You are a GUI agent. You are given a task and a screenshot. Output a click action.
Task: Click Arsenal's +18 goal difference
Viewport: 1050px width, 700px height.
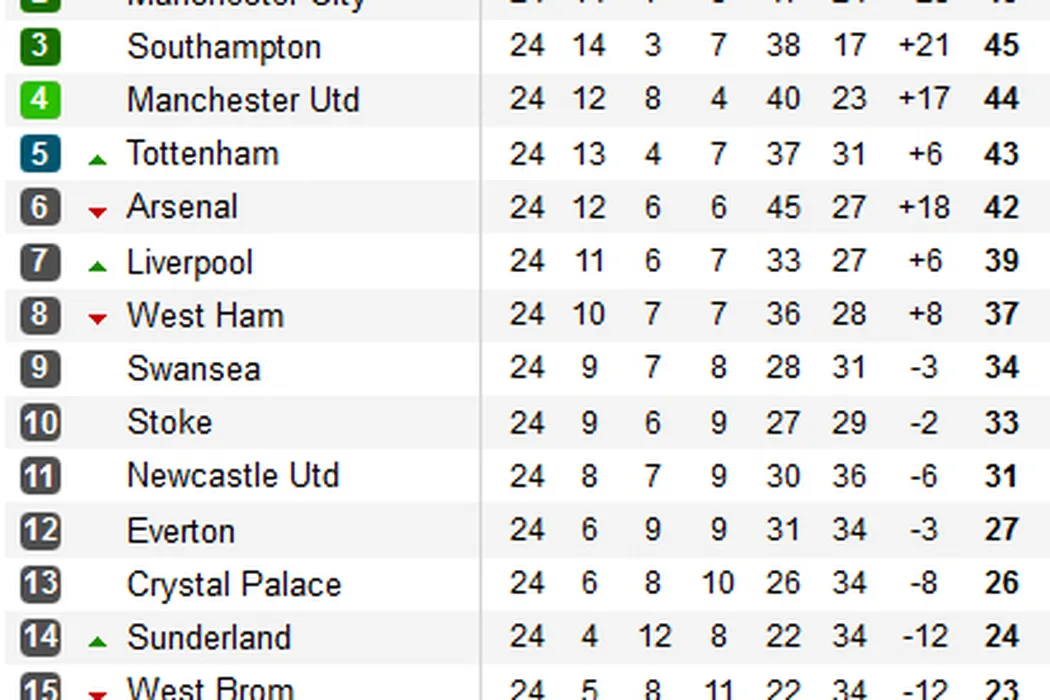(x=923, y=207)
